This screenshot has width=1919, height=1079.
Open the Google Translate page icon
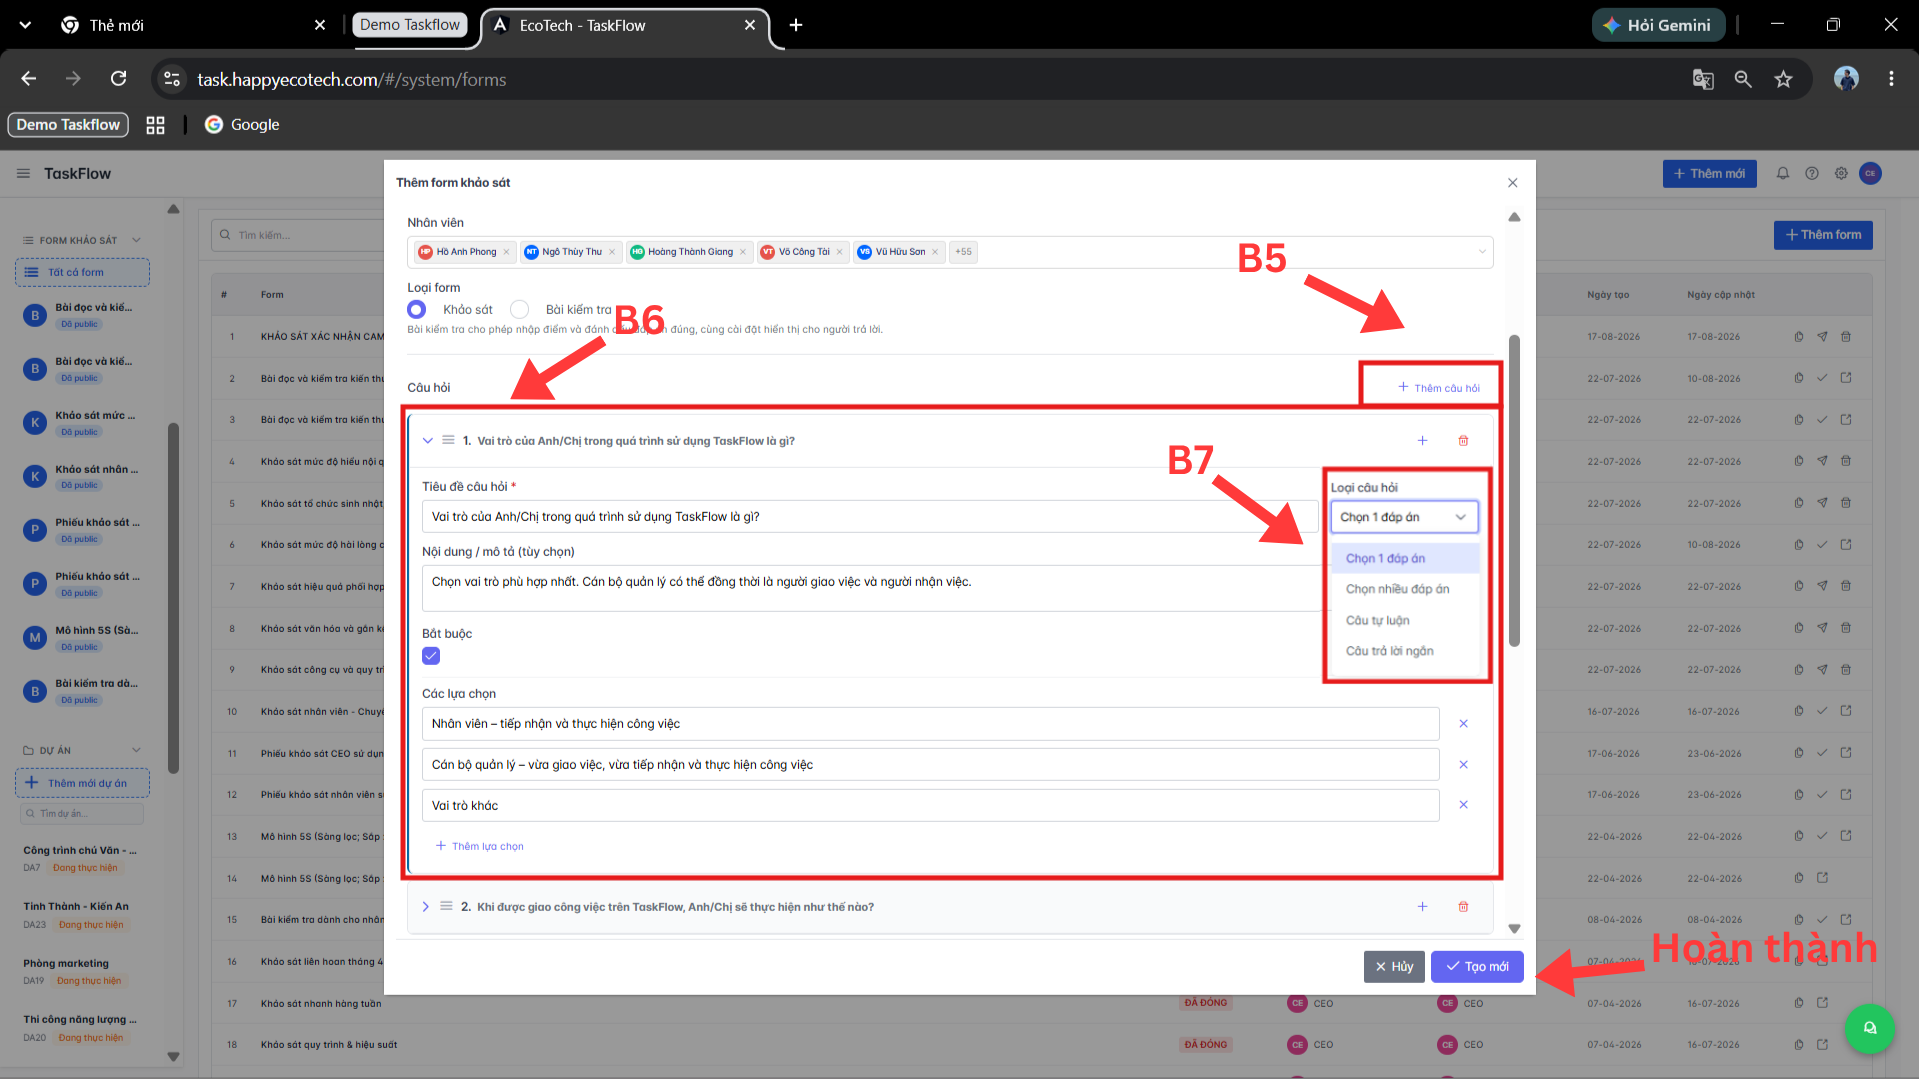pyautogui.click(x=1702, y=79)
